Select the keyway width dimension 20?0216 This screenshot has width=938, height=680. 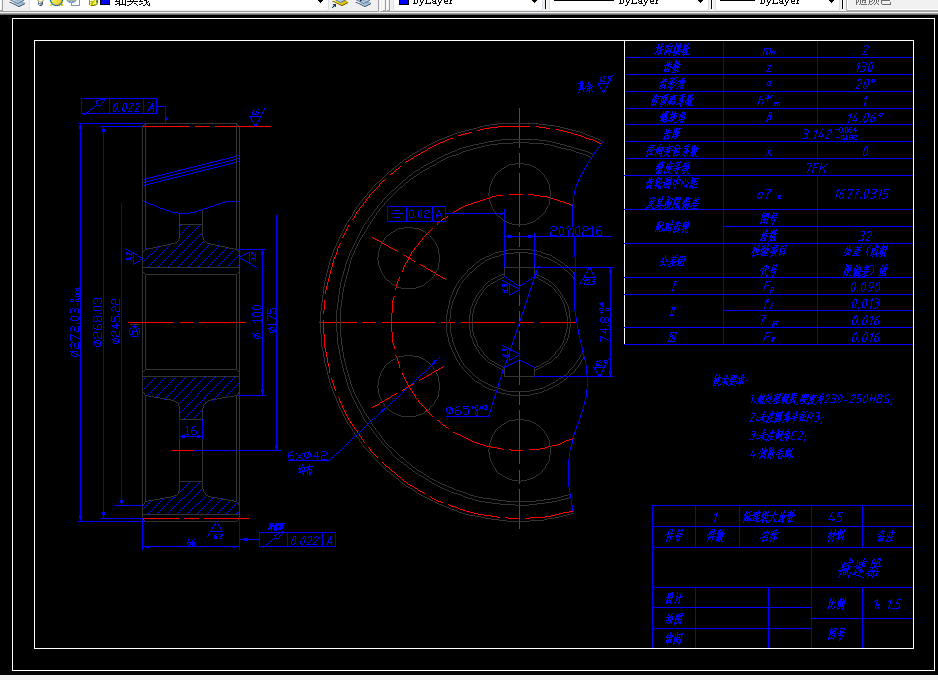(576, 231)
